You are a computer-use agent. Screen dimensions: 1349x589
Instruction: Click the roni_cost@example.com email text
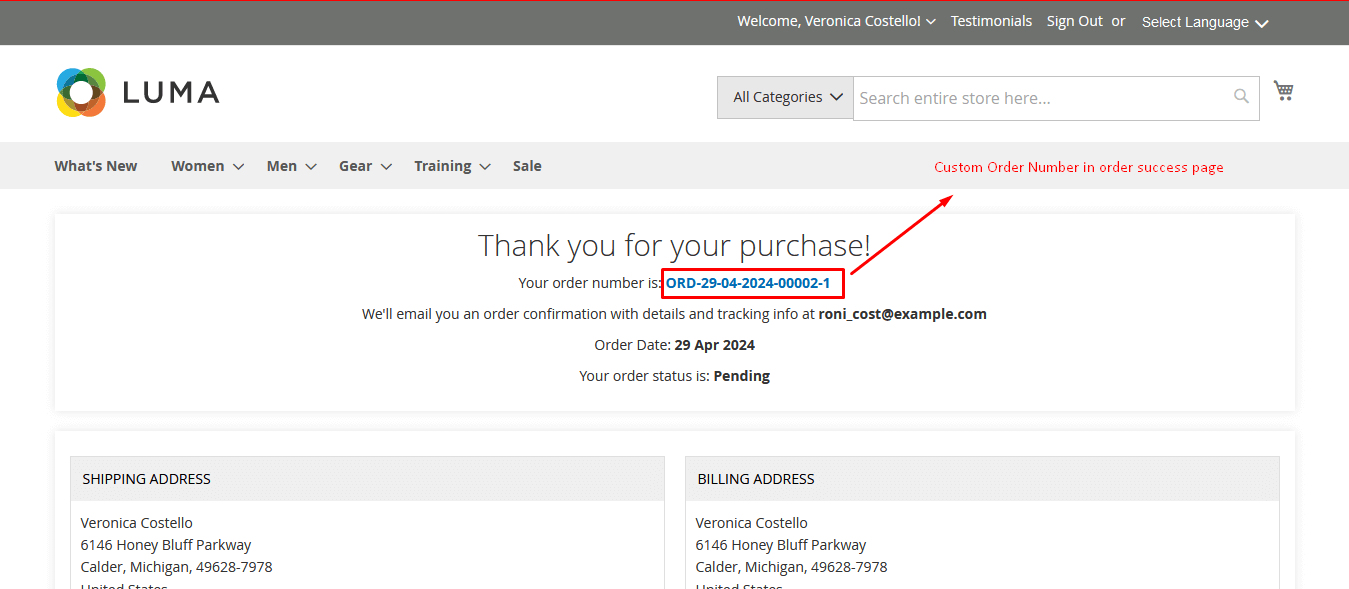coord(902,314)
